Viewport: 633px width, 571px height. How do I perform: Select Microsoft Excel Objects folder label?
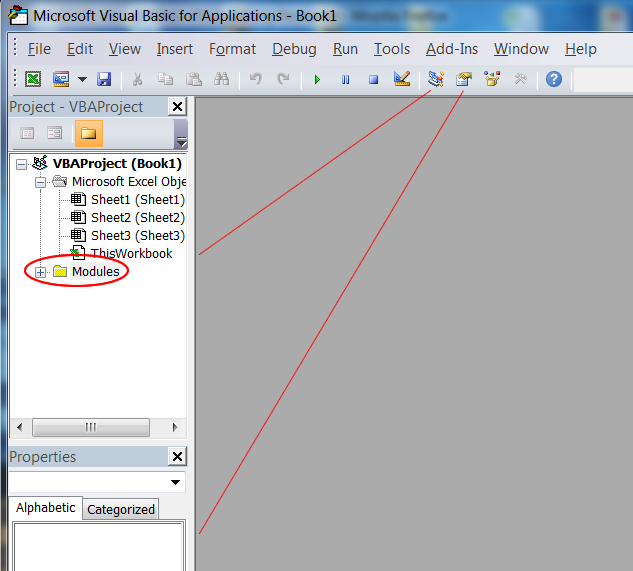pos(129,182)
